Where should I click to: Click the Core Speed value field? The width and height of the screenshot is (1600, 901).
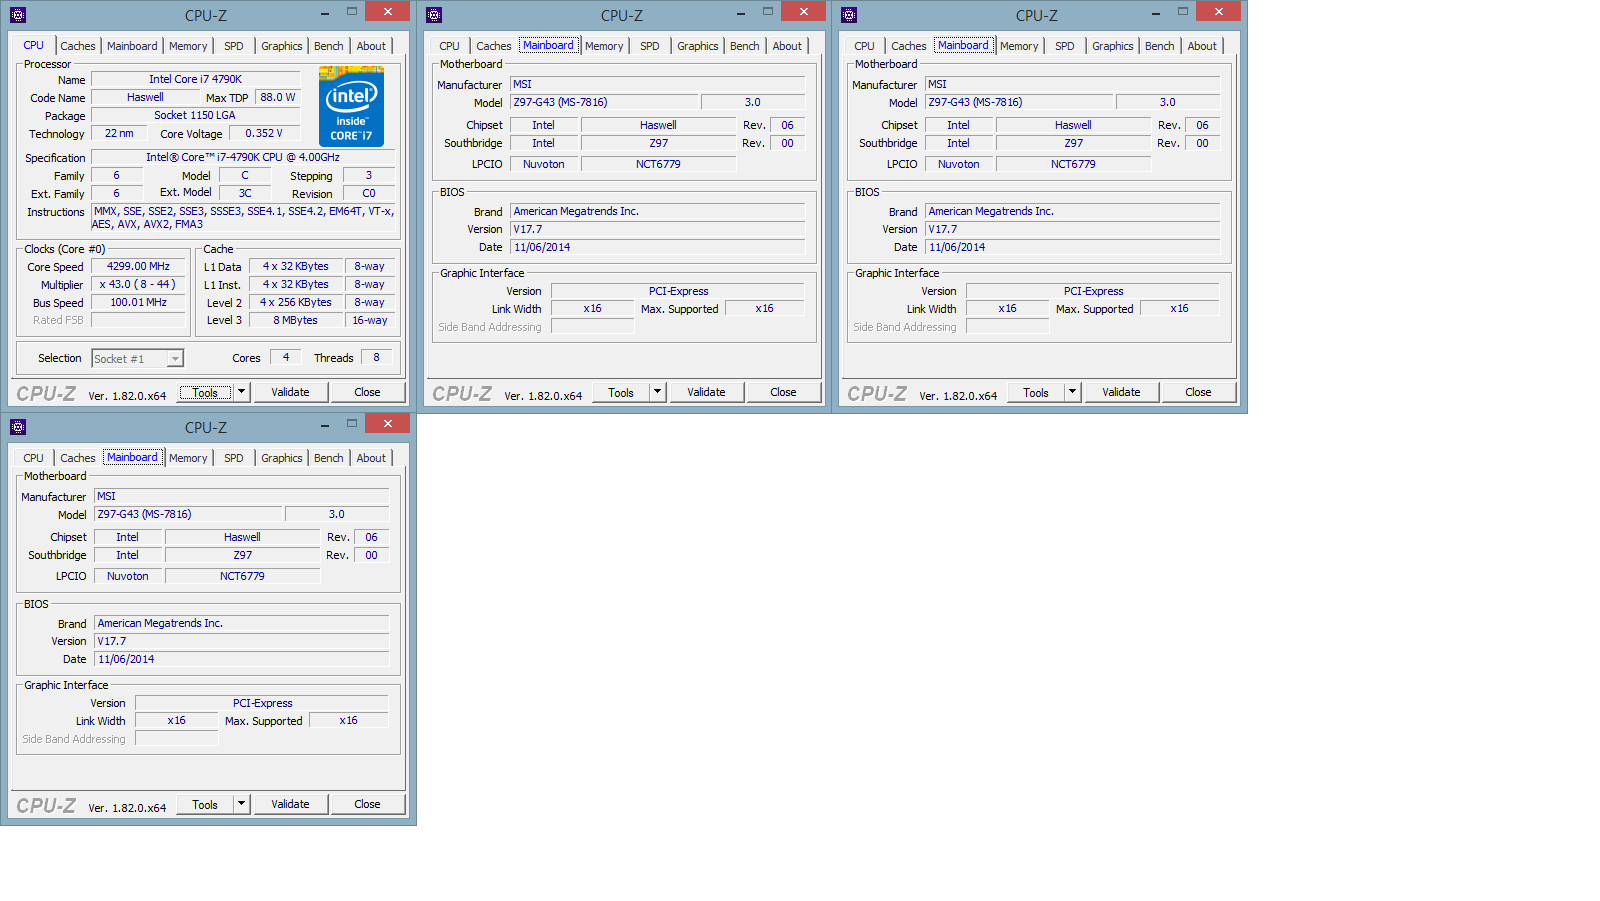tap(139, 267)
